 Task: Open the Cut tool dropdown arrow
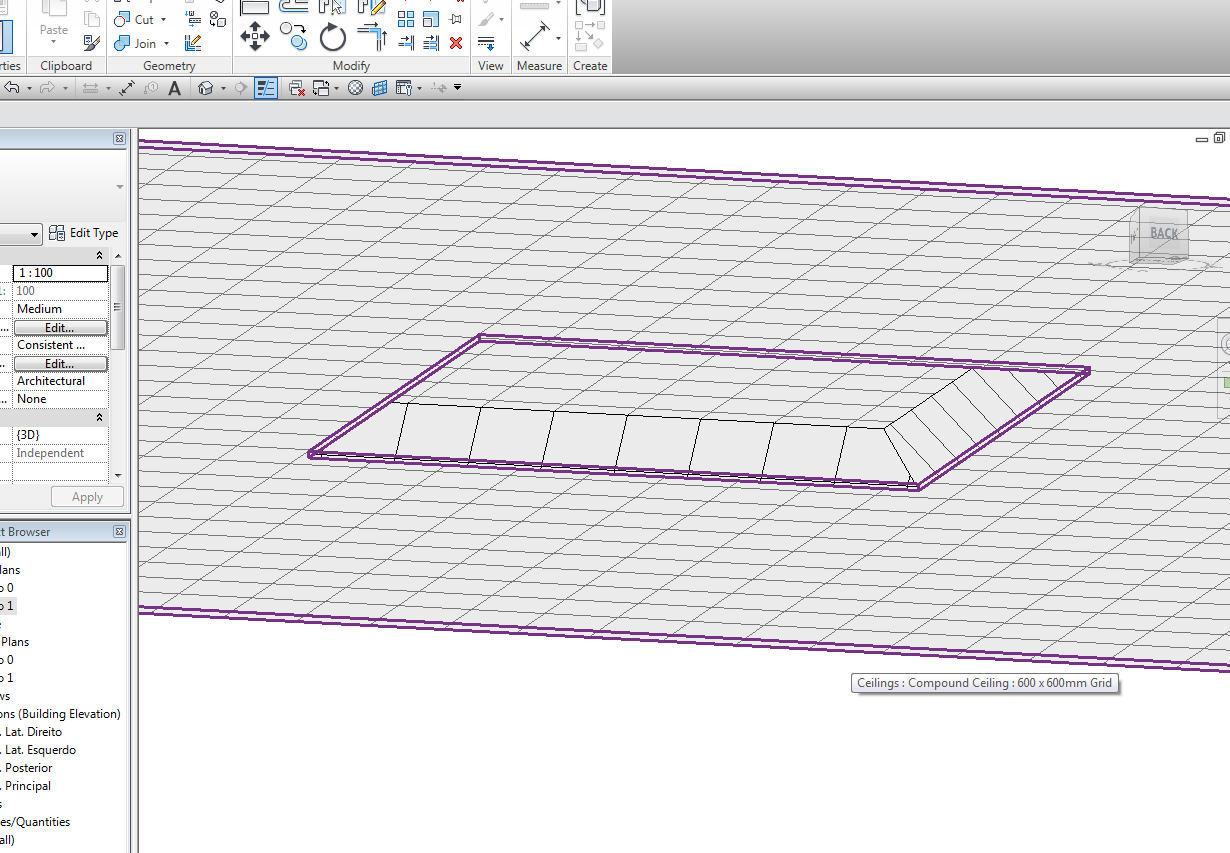coord(163,19)
